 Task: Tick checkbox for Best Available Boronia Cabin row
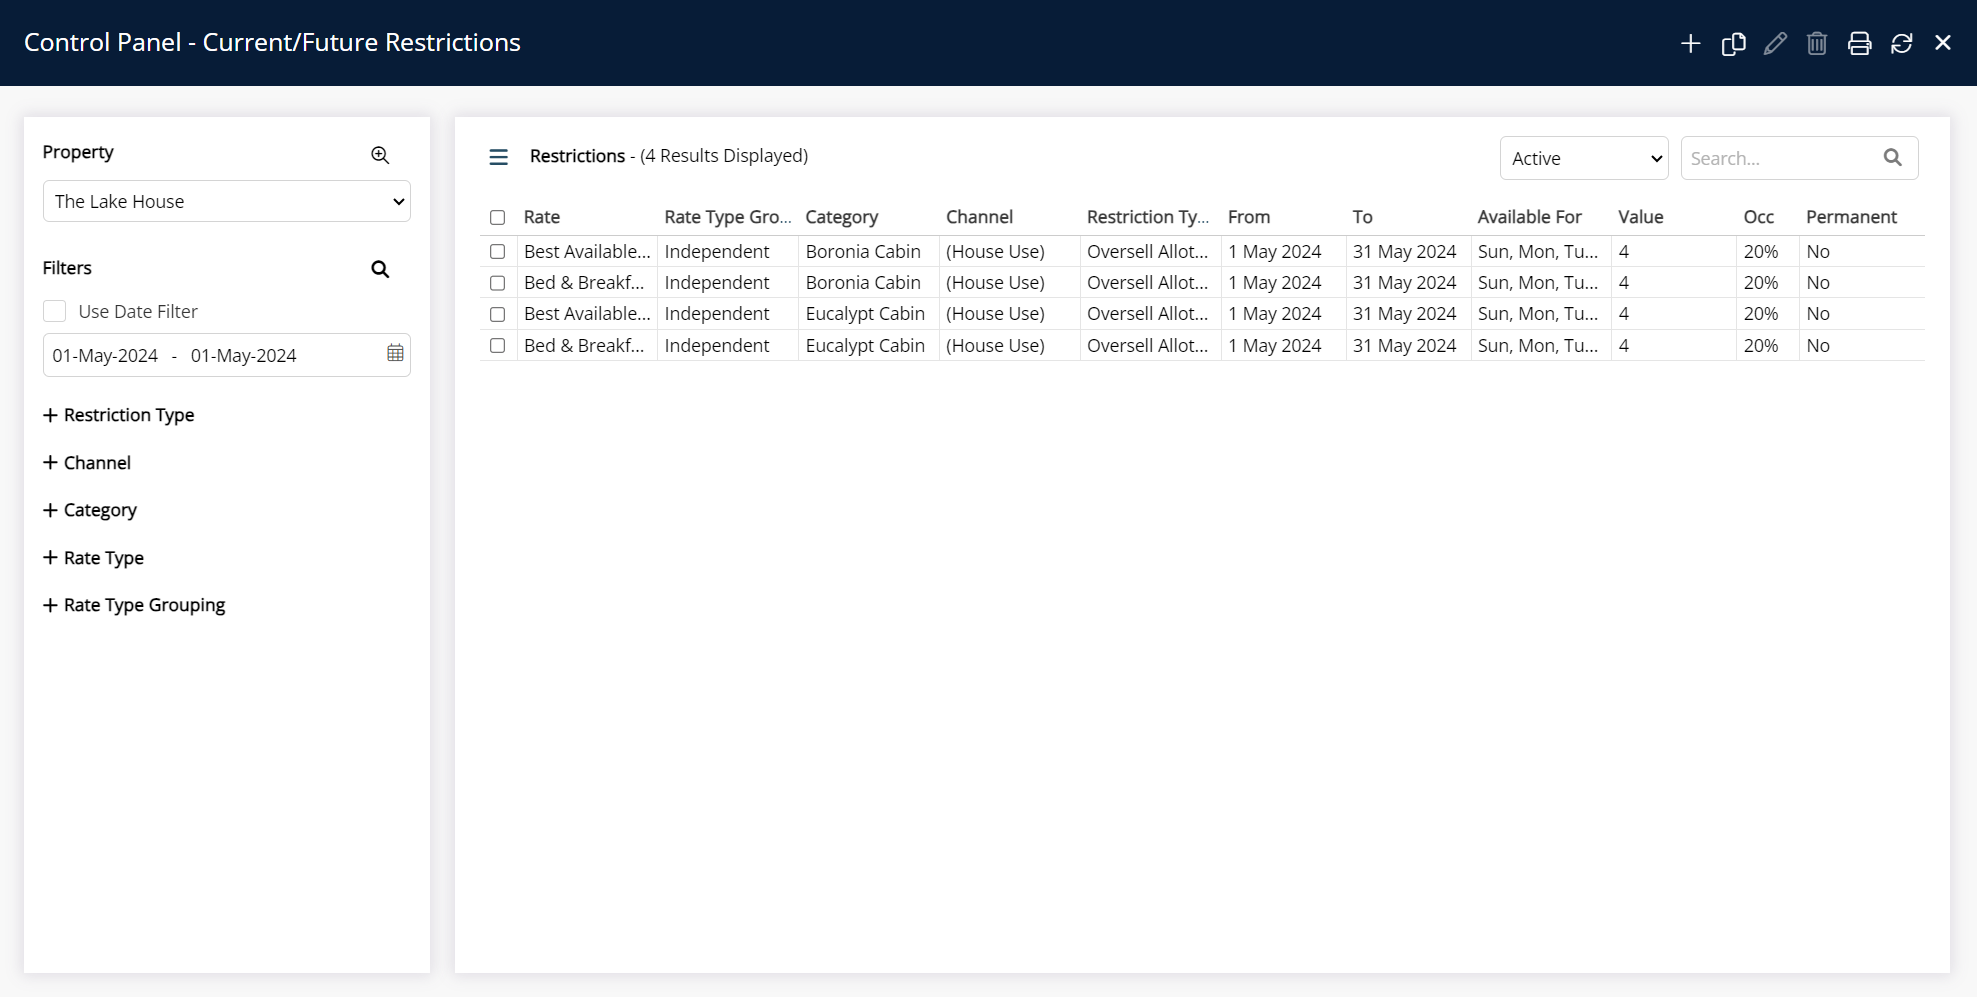497,252
